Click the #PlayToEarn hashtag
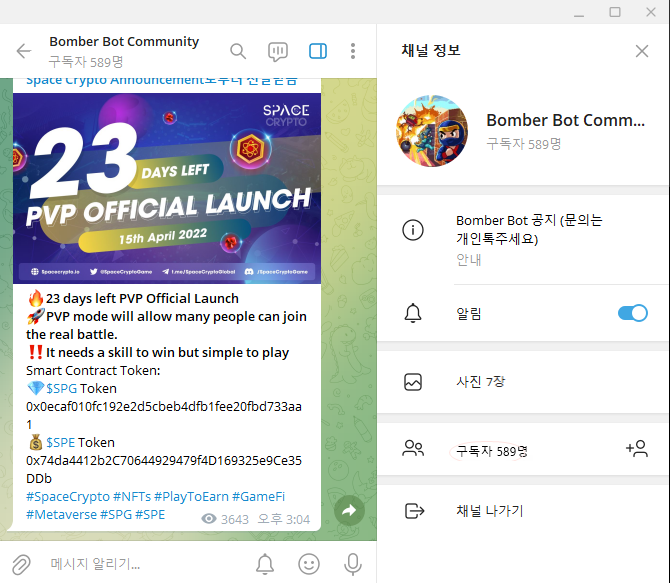 pyautogui.click(x=191, y=497)
